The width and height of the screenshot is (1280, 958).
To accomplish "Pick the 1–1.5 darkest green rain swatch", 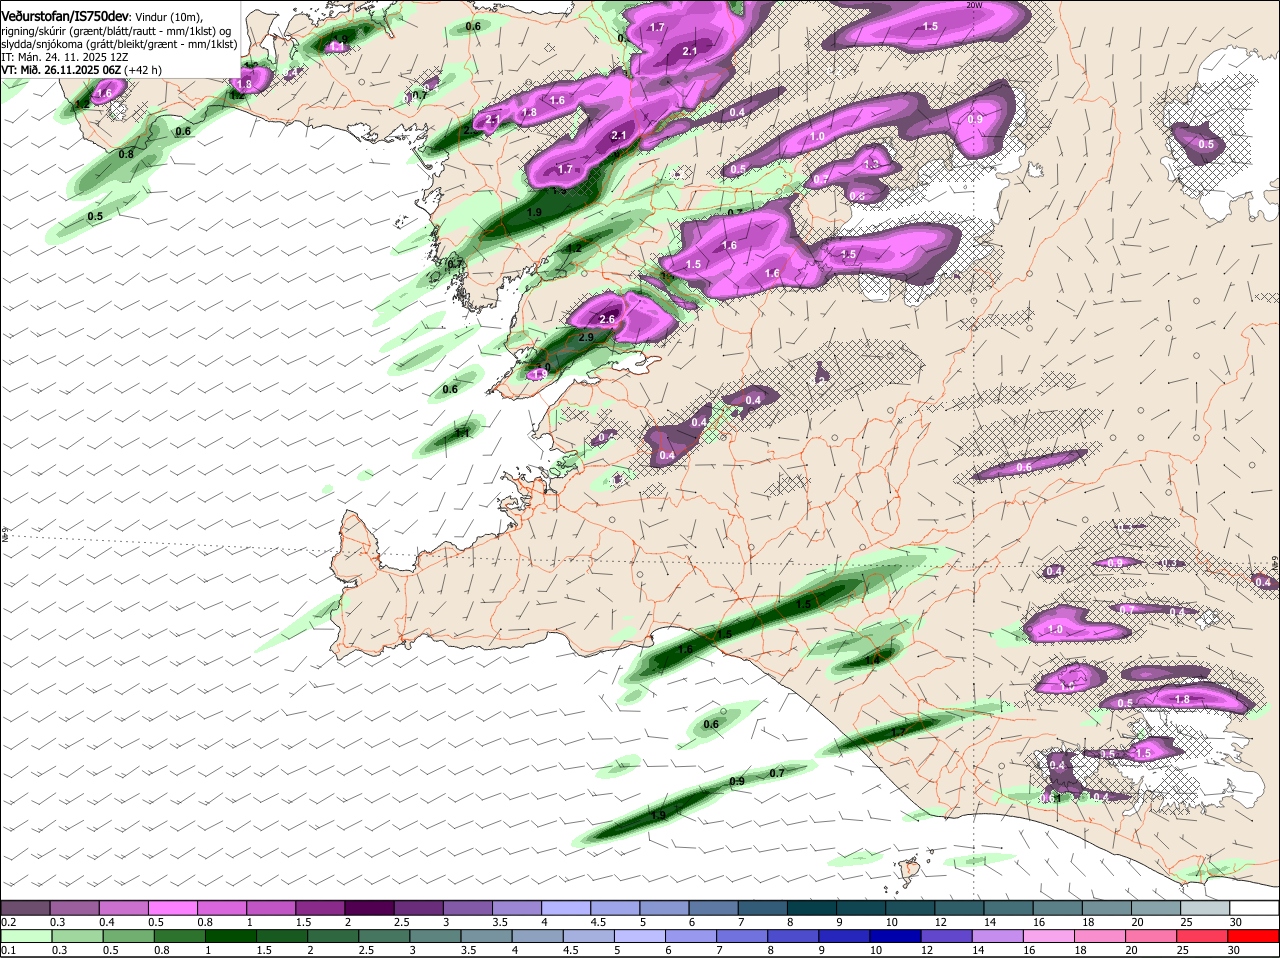I will point(231,936).
